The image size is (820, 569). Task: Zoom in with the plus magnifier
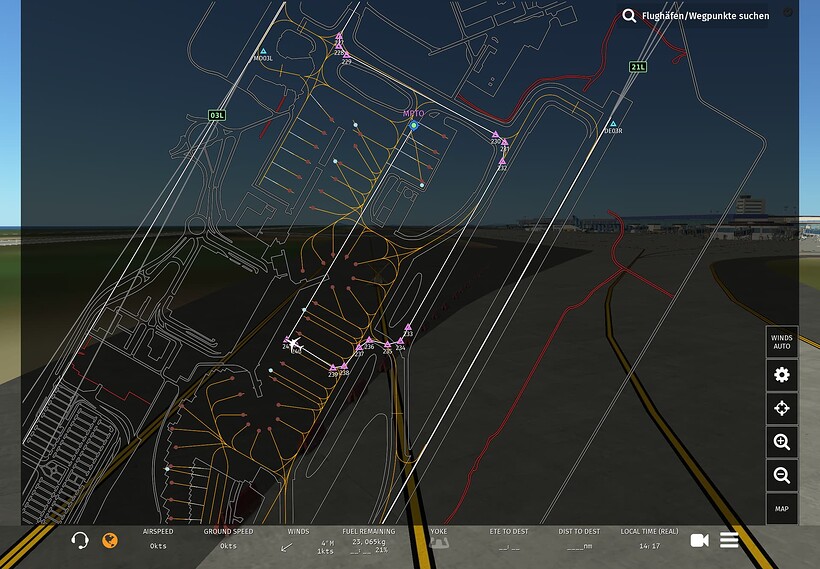782,442
